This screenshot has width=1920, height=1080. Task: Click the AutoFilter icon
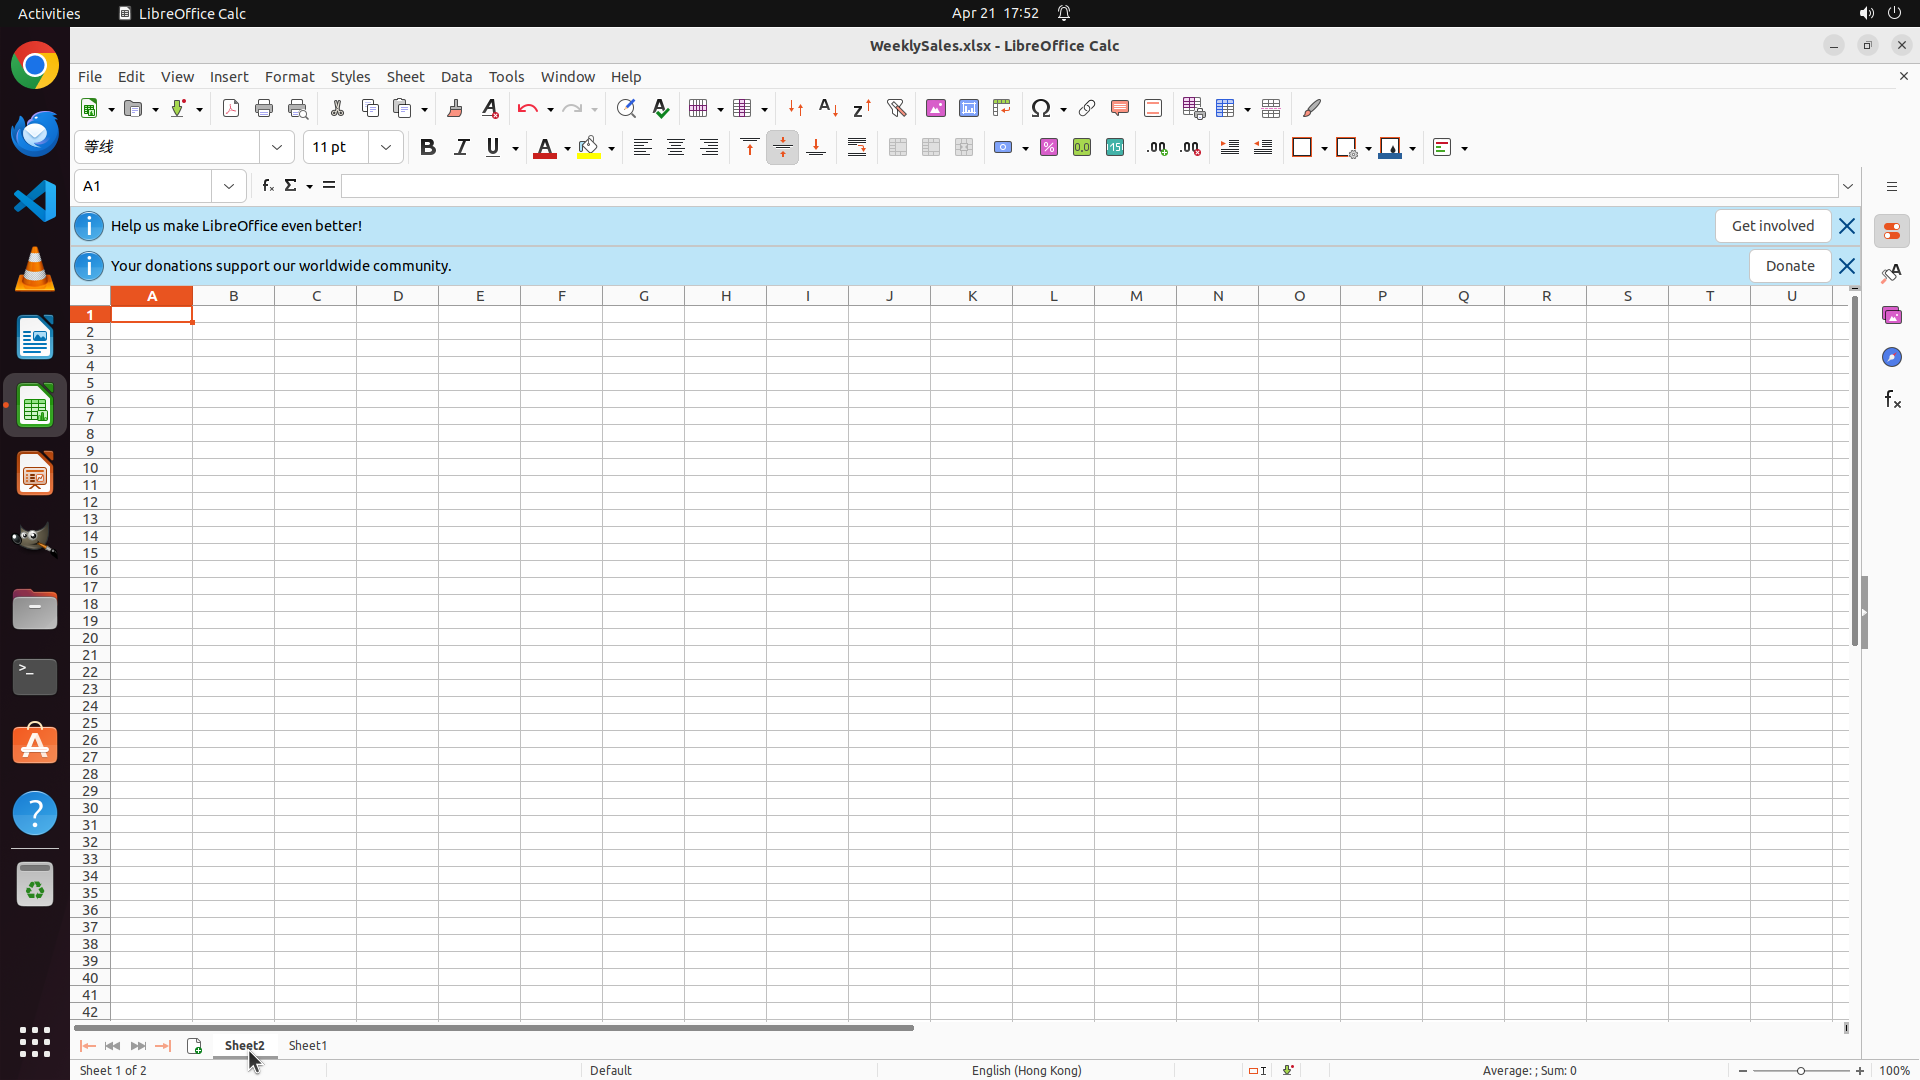pyautogui.click(x=896, y=108)
